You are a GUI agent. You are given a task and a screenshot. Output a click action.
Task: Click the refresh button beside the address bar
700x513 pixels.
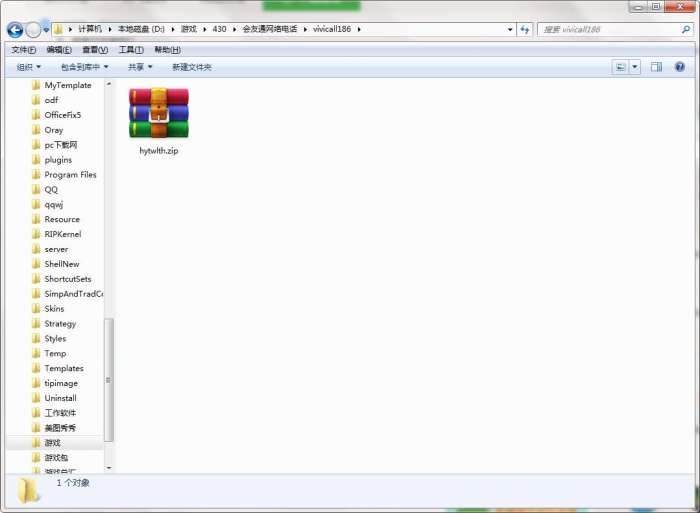[x=525, y=29]
